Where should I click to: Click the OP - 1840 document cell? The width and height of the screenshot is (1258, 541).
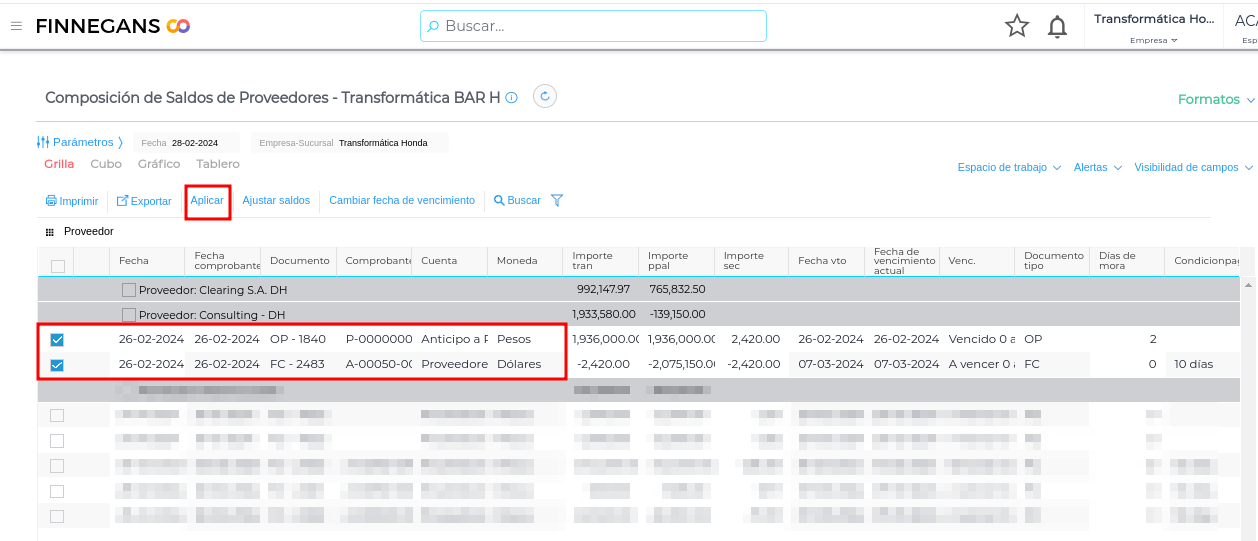pyautogui.click(x=298, y=339)
